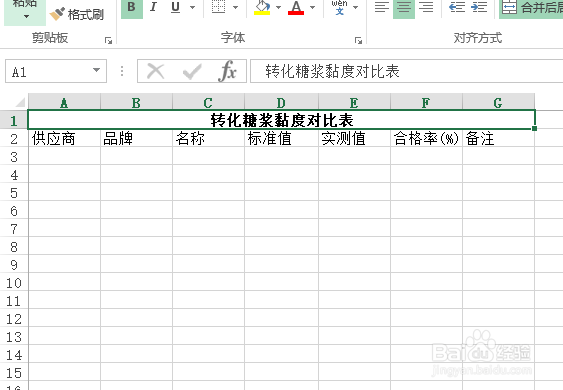563x390 pixels.
Task: Open font color dropdown arrow
Action: 312,7
